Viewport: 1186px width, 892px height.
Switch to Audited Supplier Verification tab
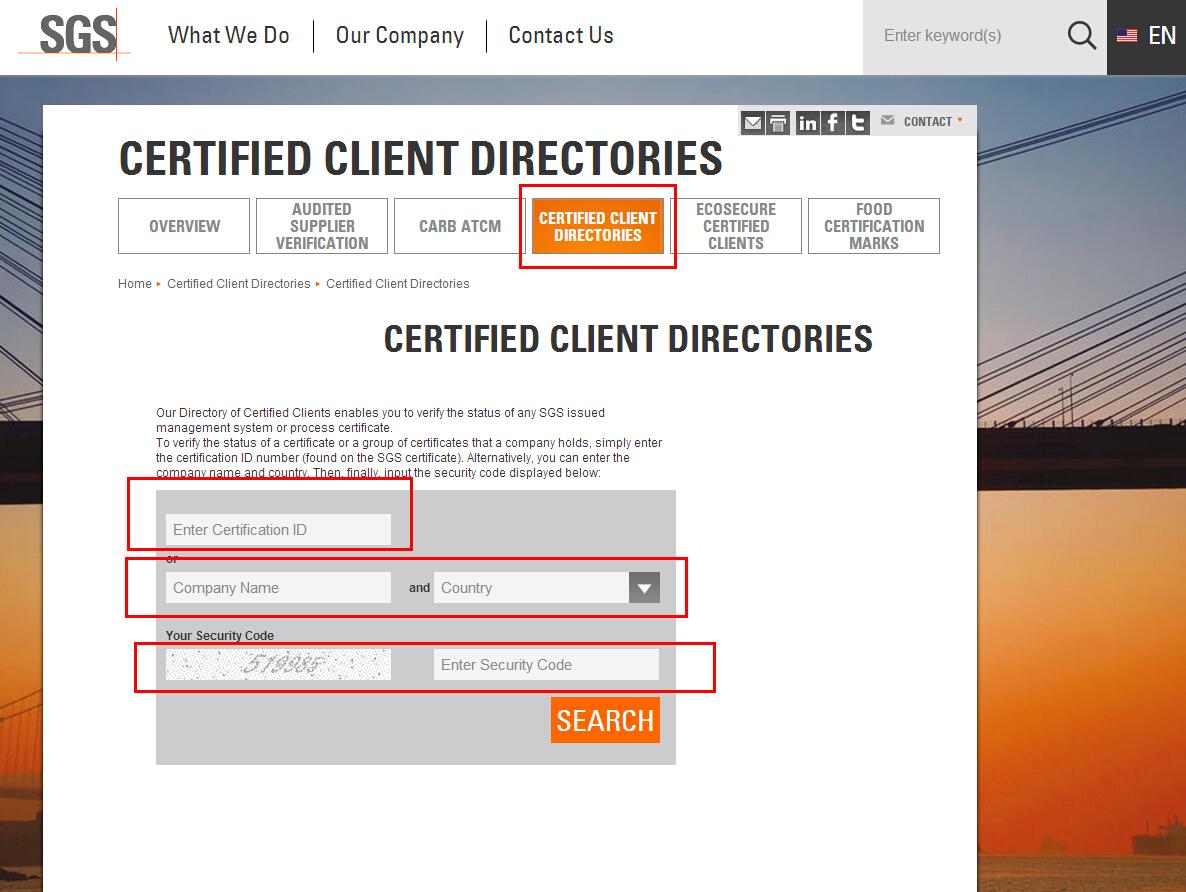click(322, 226)
